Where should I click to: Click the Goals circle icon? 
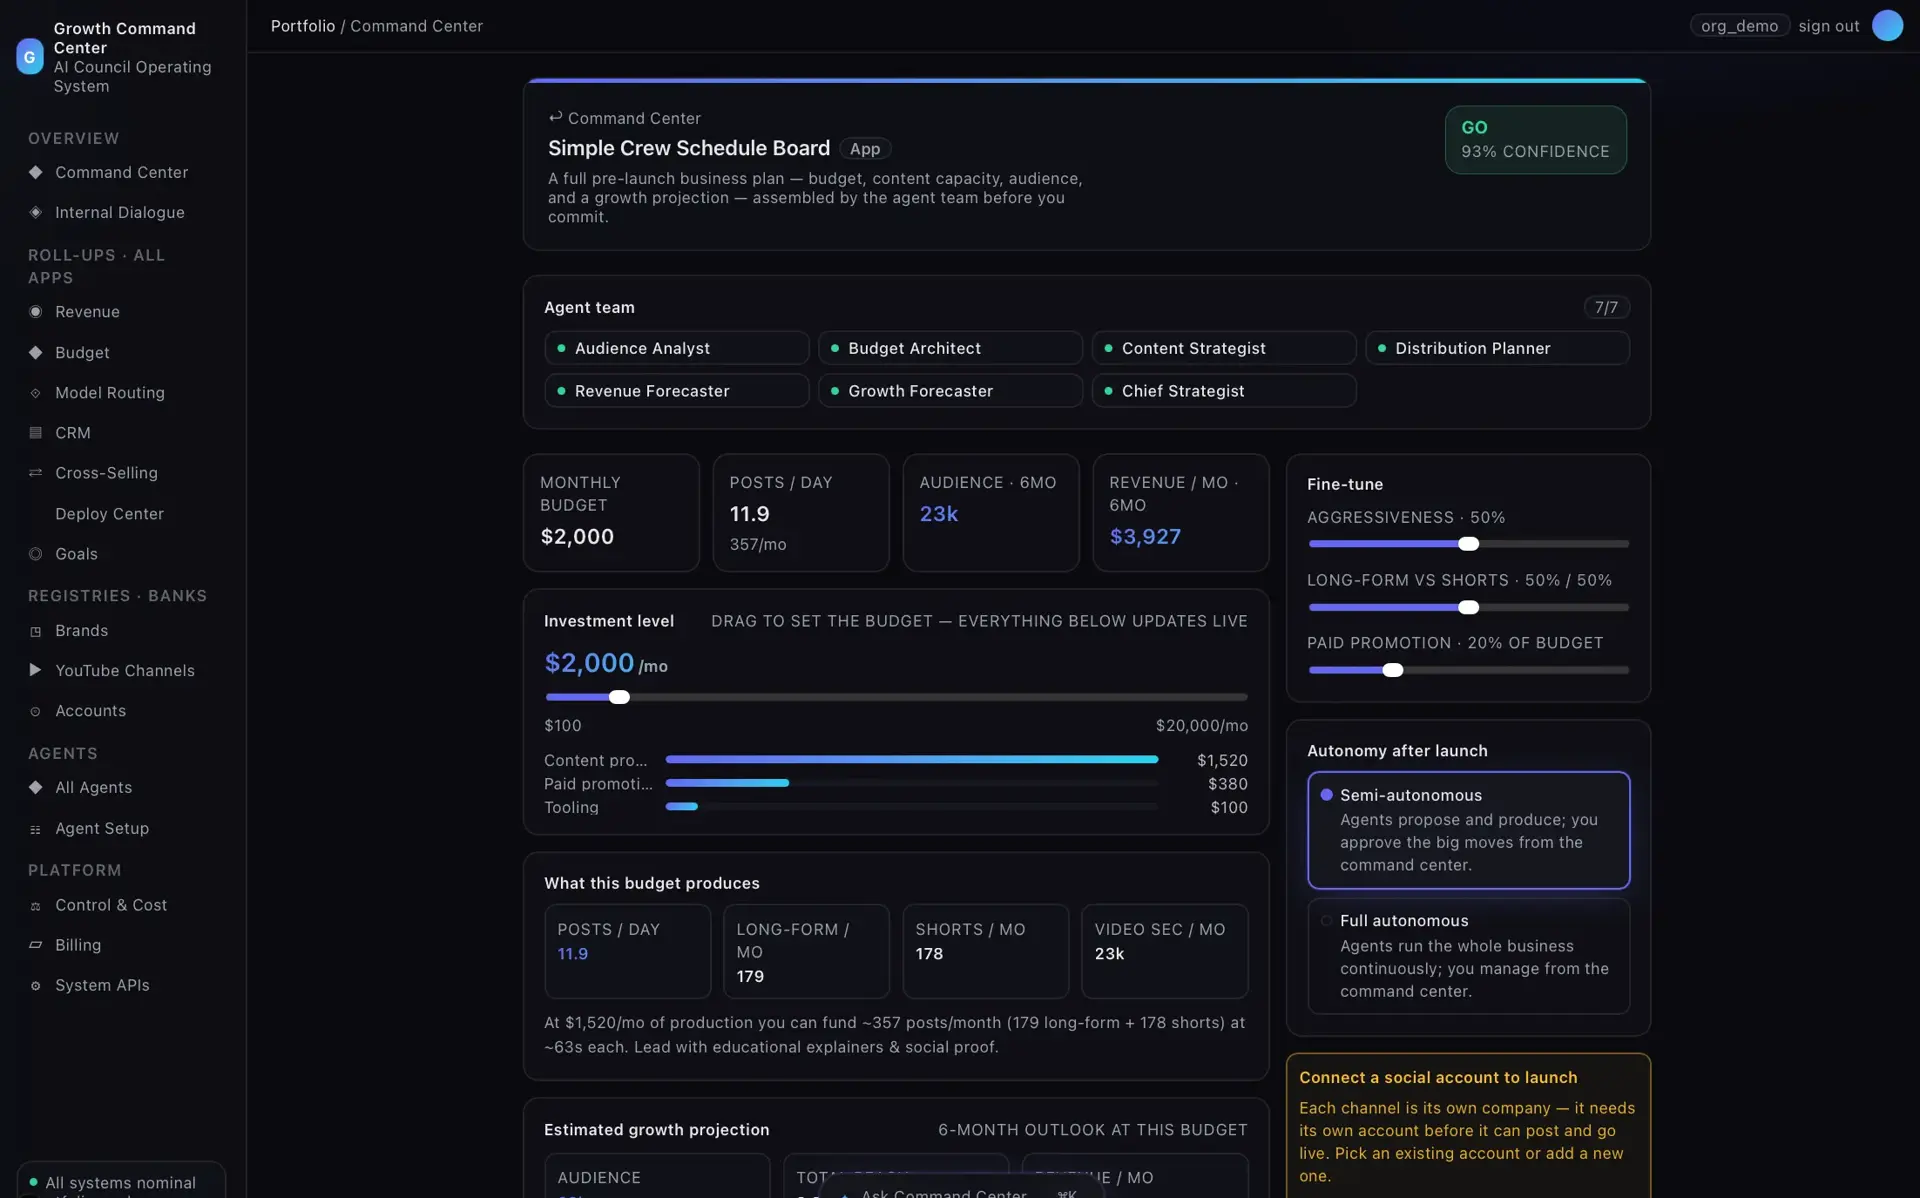tap(36, 554)
